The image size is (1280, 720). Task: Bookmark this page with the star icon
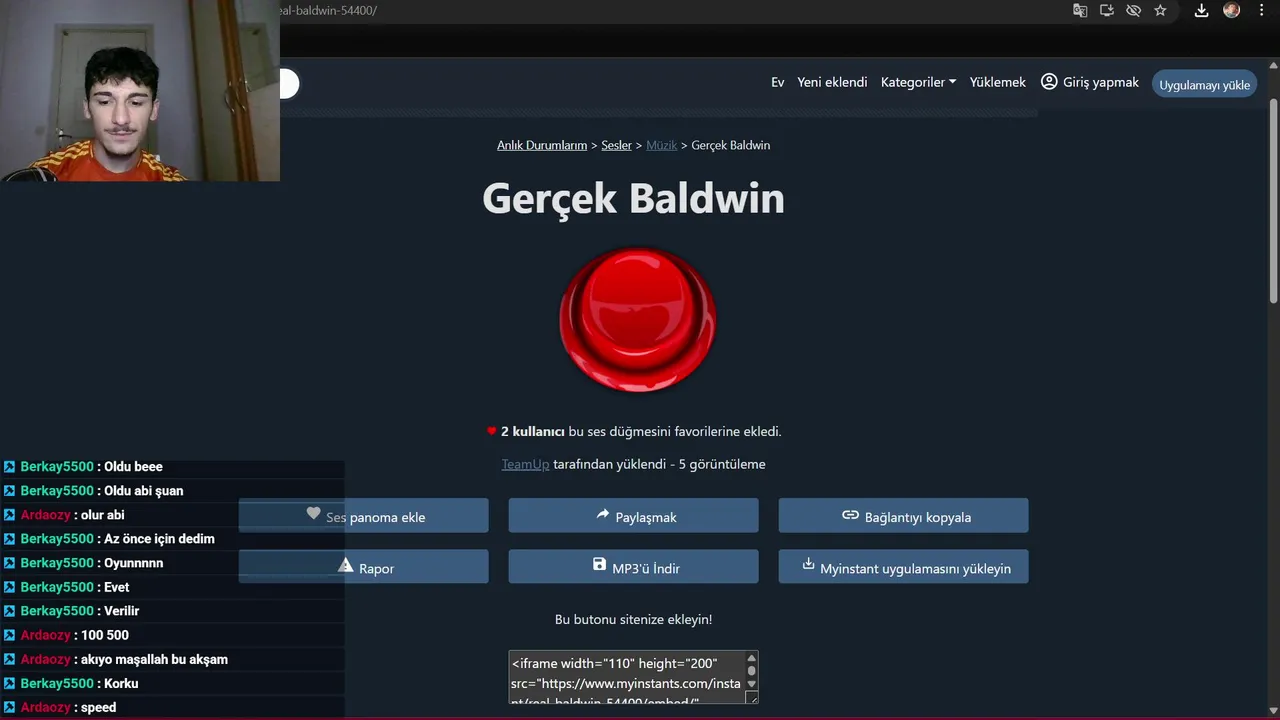coord(1160,10)
